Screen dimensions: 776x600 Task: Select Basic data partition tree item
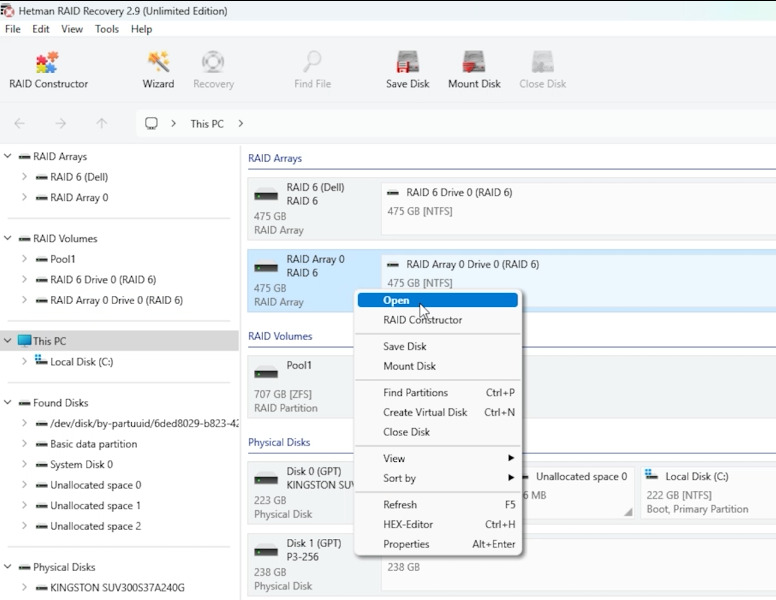click(x=94, y=444)
